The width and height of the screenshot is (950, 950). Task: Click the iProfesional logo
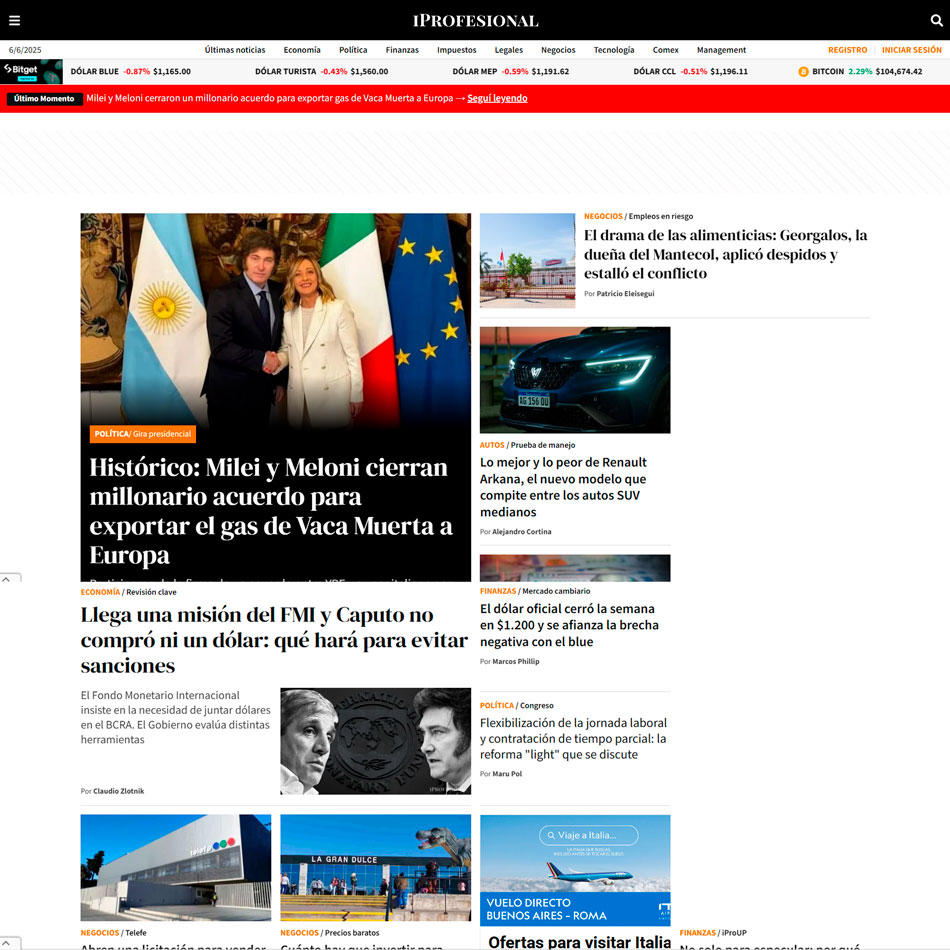click(475, 21)
